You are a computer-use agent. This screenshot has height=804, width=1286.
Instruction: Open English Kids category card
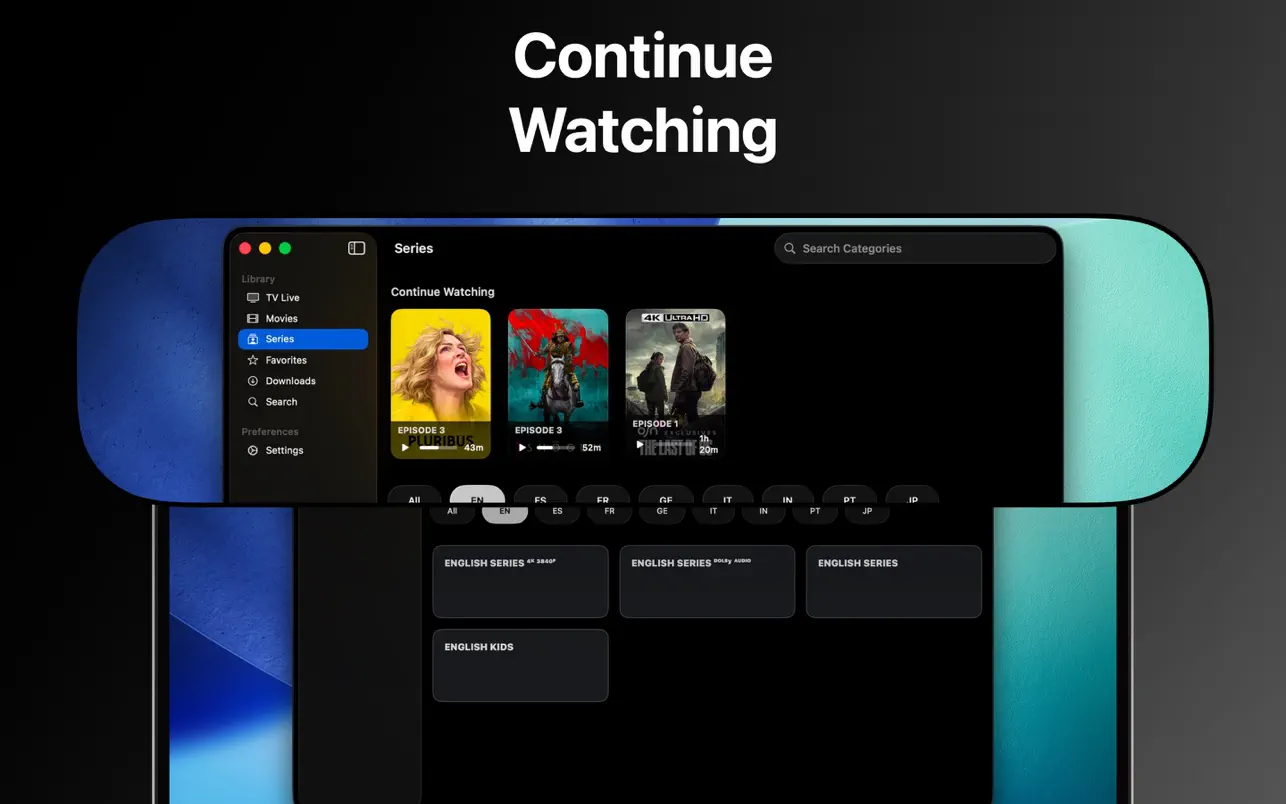click(x=520, y=665)
